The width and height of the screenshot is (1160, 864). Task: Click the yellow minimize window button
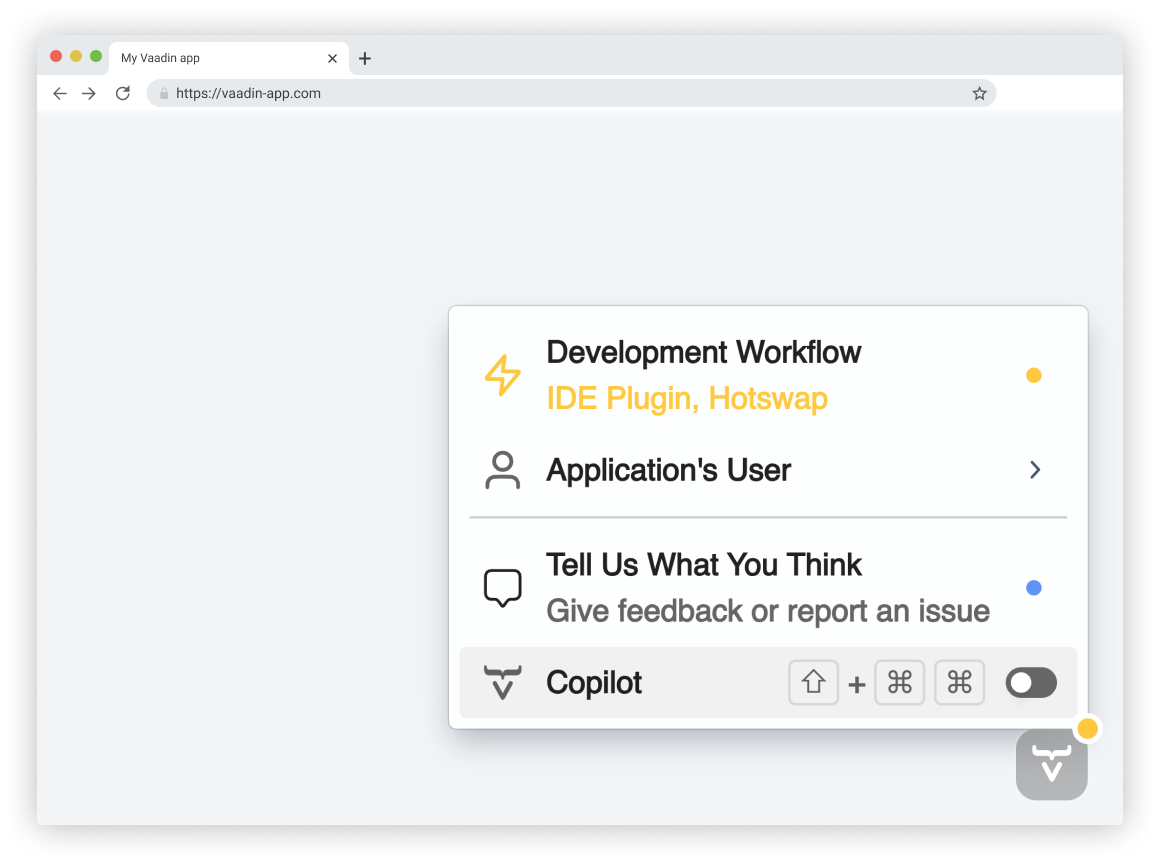(75, 56)
